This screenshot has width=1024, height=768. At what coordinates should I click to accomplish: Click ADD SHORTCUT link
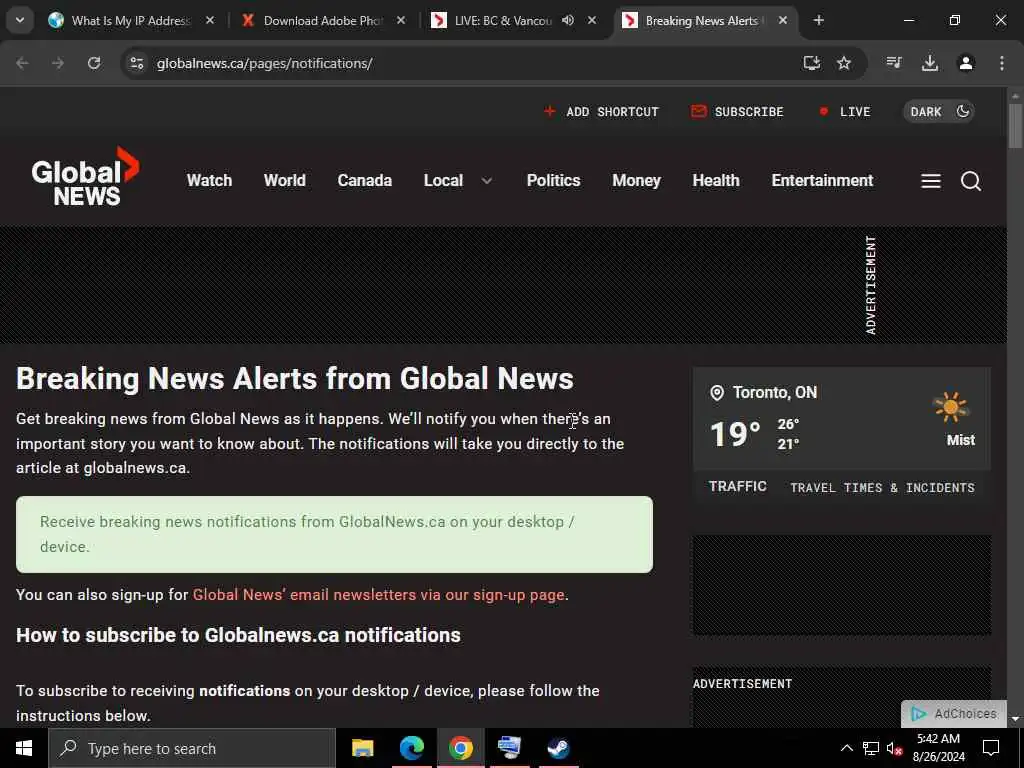click(x=601, y=112)
